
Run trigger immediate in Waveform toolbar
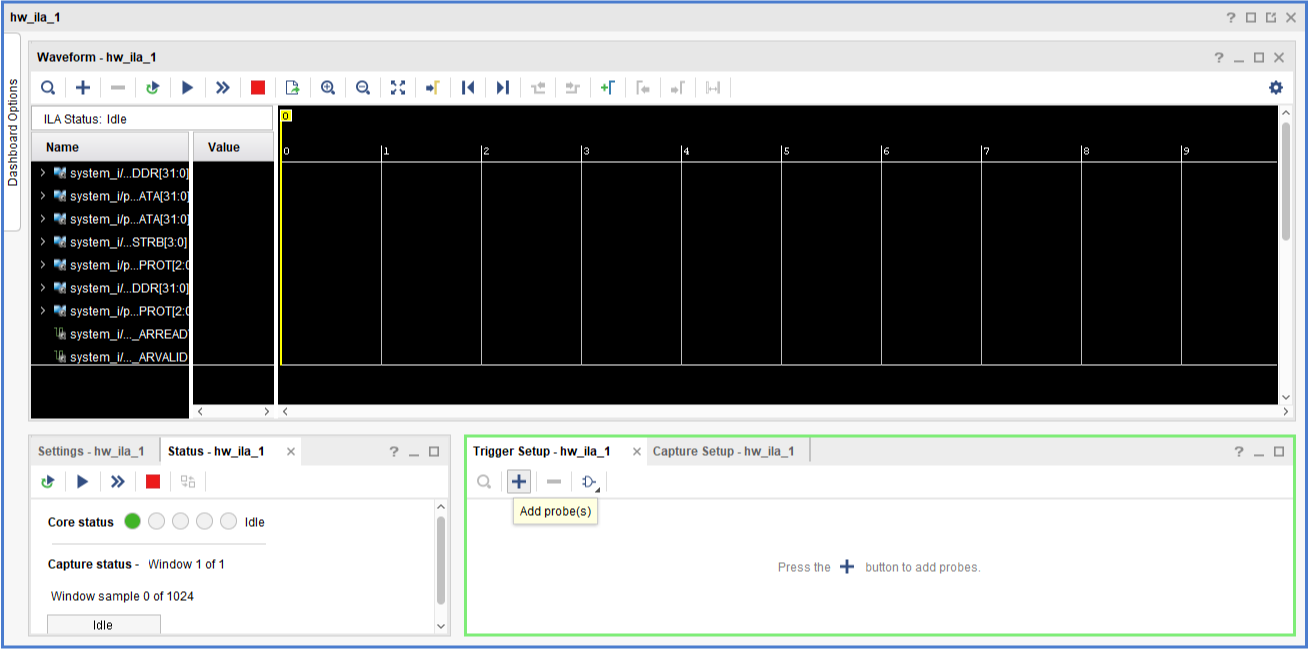[x=222, y=88]
